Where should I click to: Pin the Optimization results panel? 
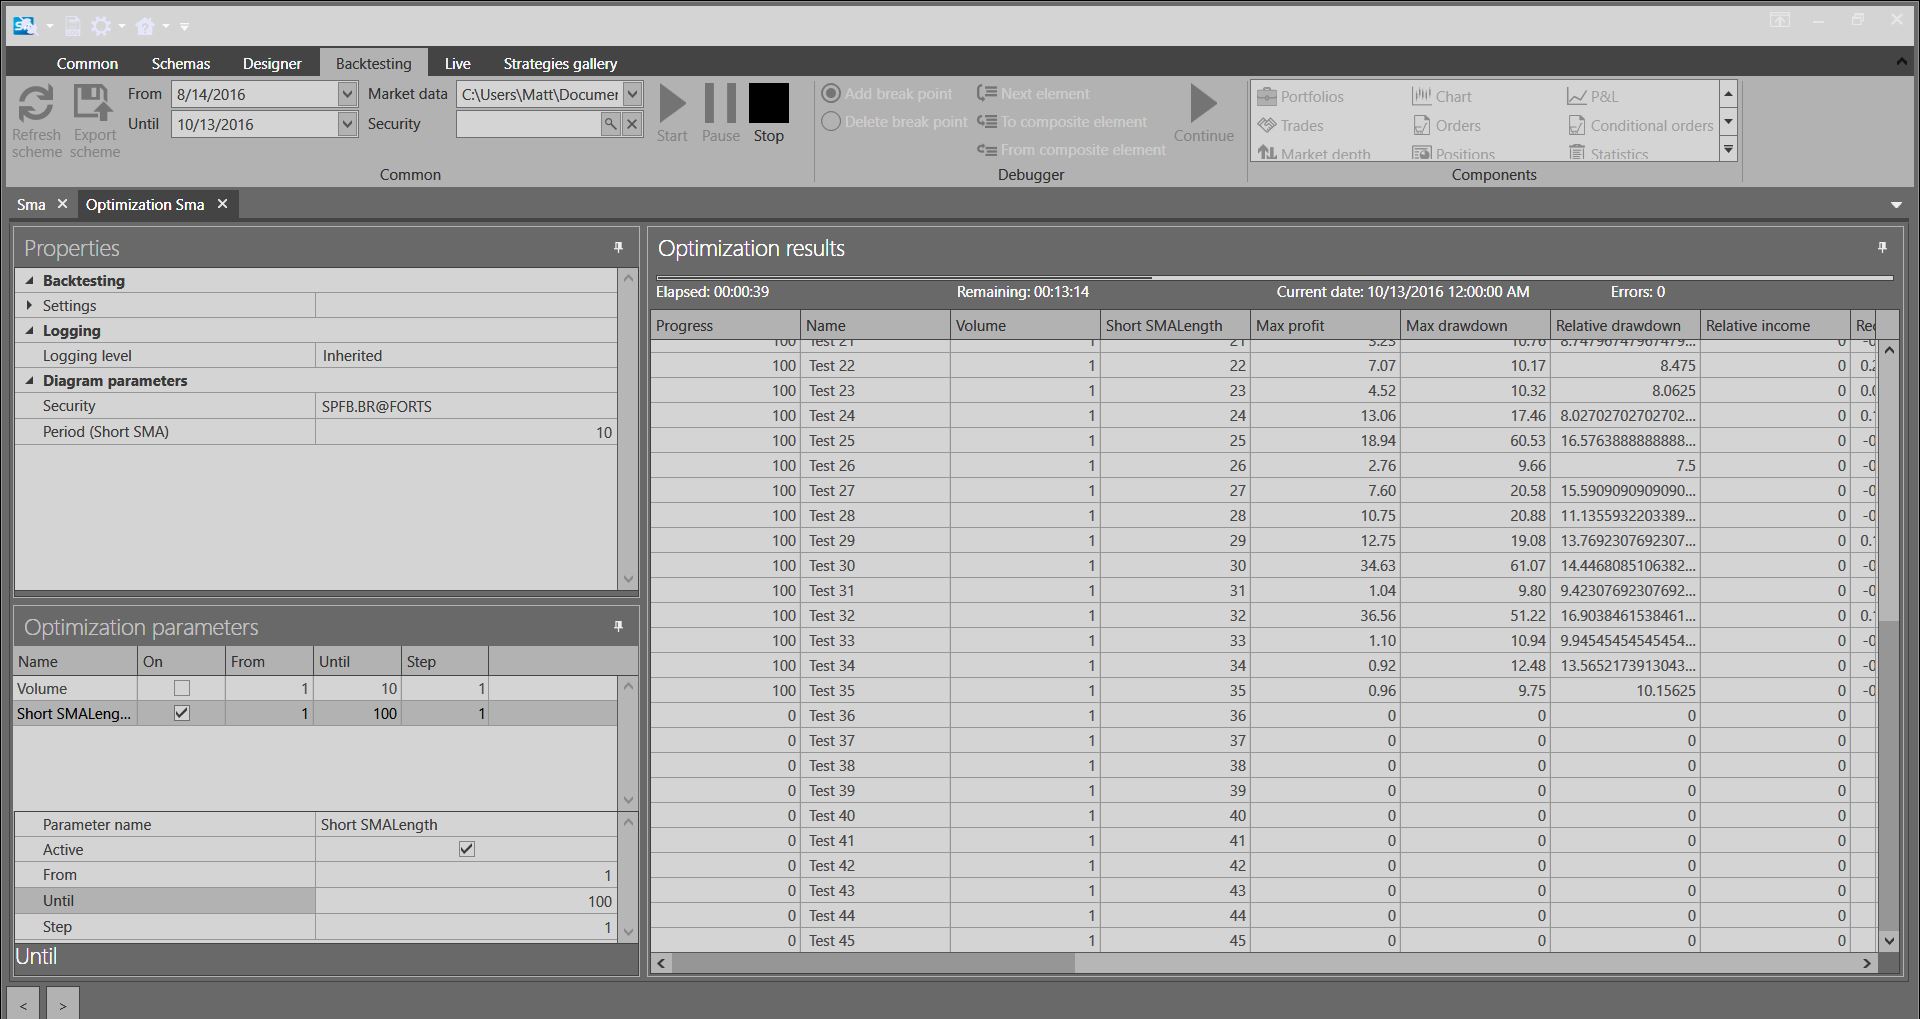tap(1882, 247)
